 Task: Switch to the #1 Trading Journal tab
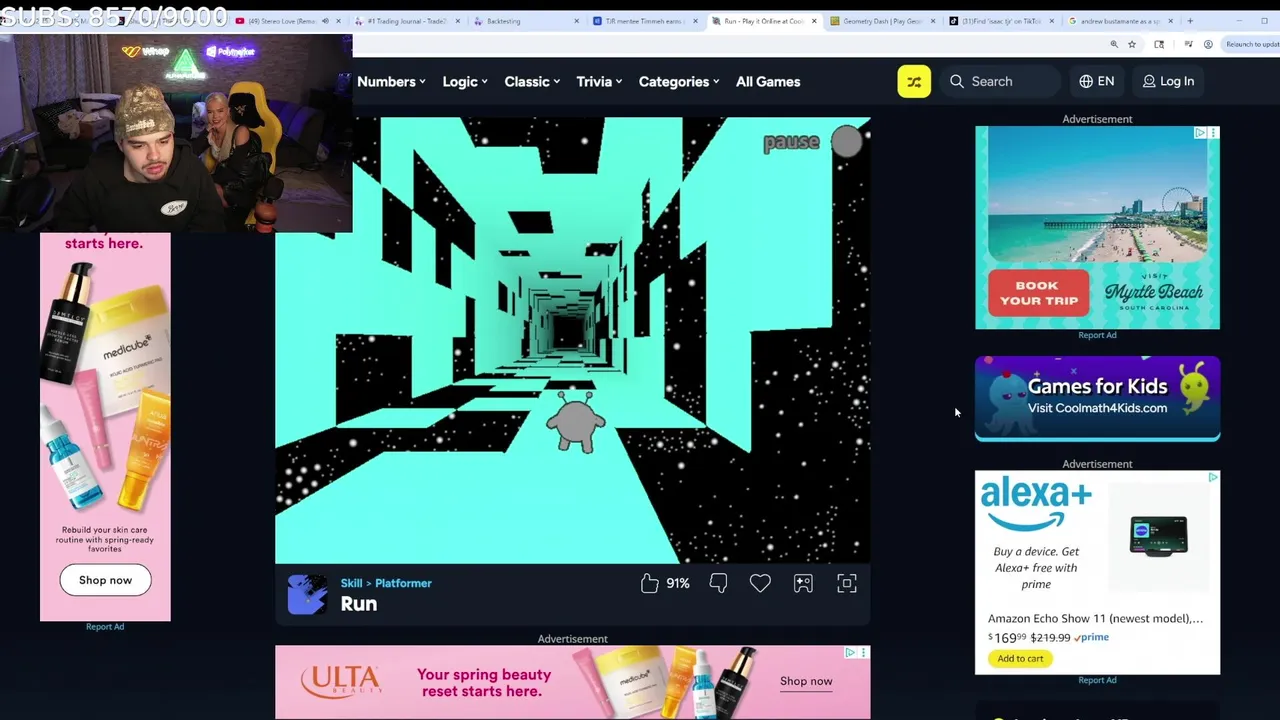point(406,21)
